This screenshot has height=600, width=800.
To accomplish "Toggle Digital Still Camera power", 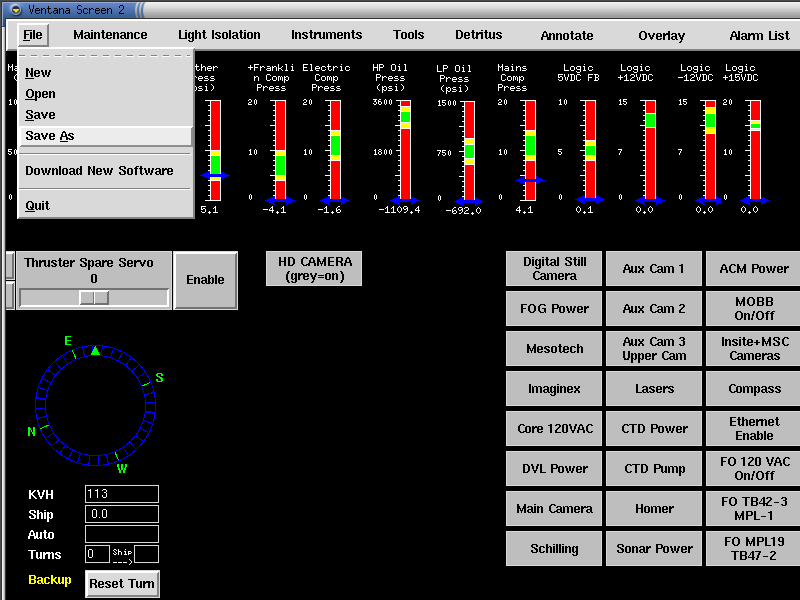I will 554,268.
